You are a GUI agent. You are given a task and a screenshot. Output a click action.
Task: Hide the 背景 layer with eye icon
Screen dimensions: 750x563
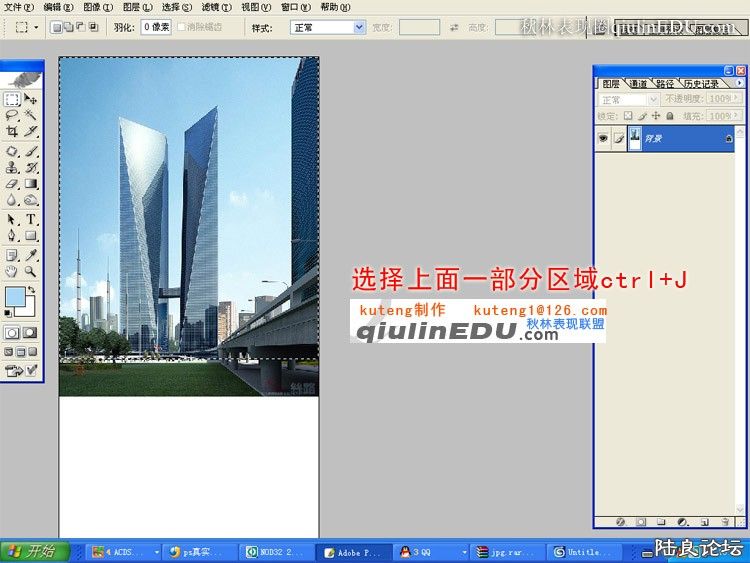(x=603, y=140)
